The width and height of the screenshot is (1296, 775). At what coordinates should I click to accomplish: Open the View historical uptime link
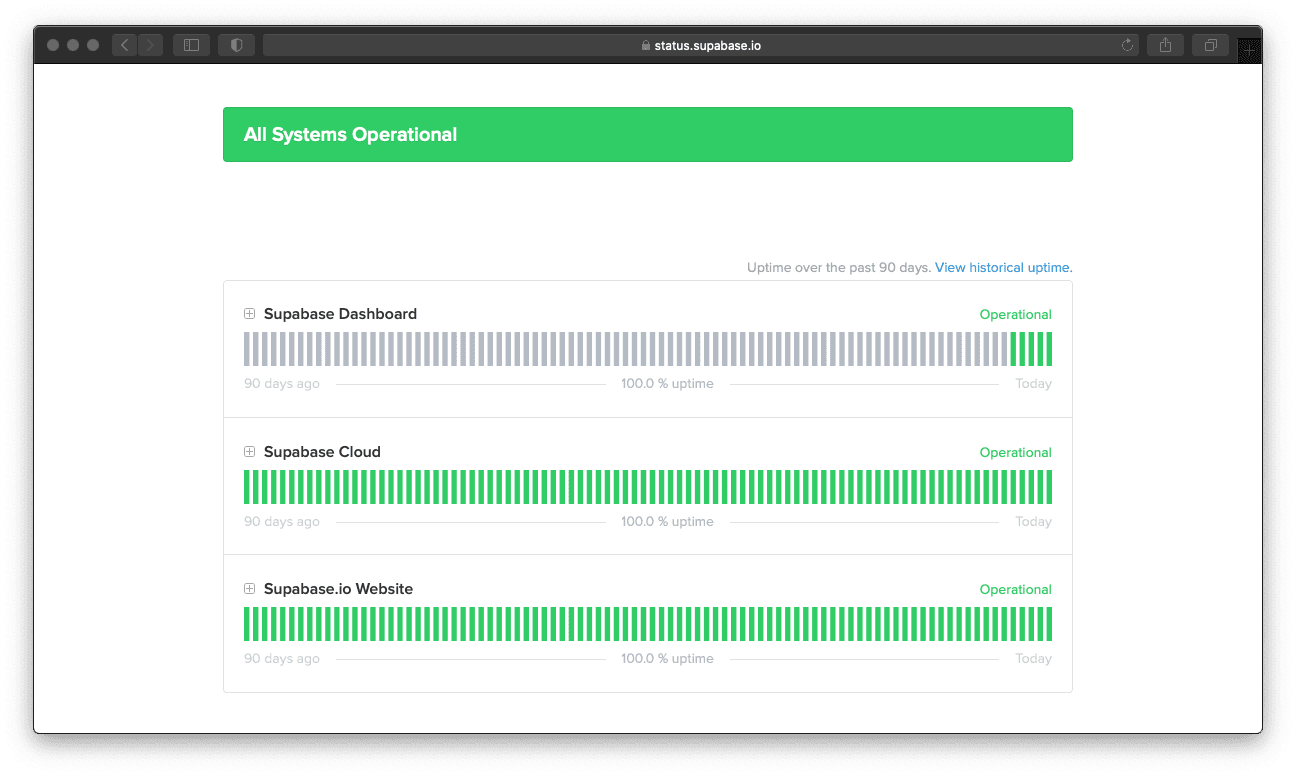coord(1002,268)
